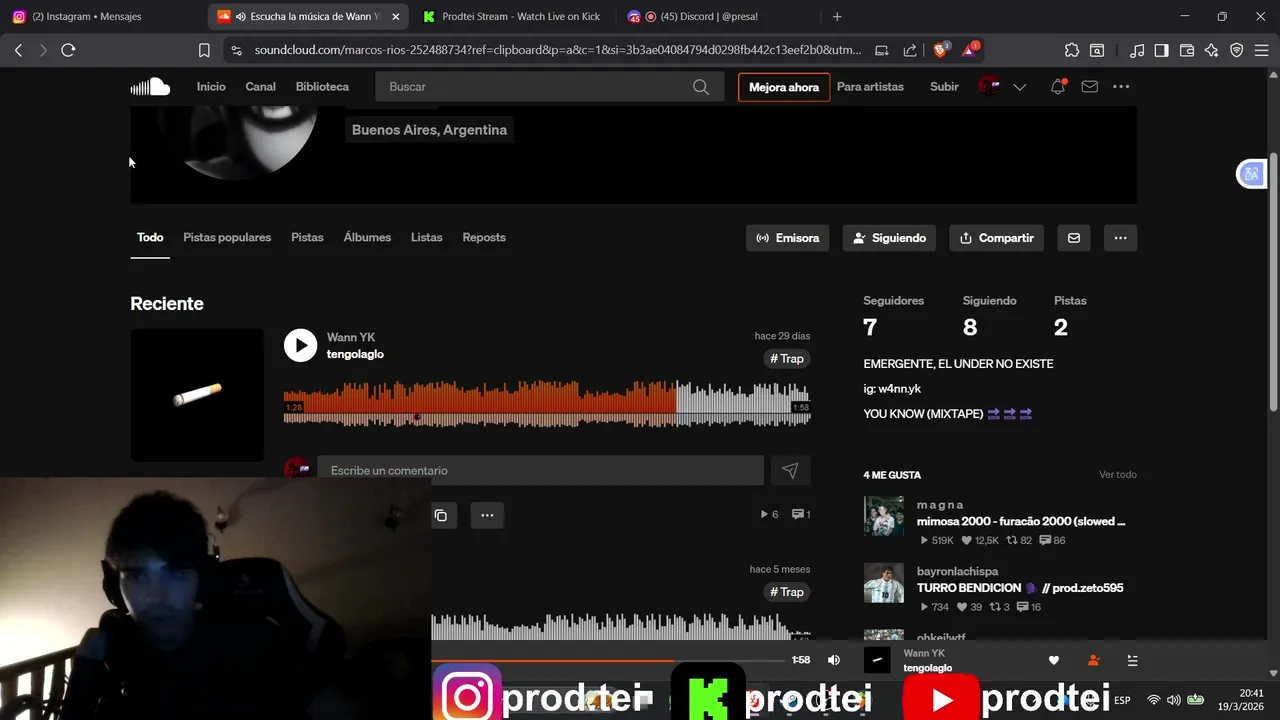
Task: Expand profile dropdown chevron in header
Action: pos(1020,87)
